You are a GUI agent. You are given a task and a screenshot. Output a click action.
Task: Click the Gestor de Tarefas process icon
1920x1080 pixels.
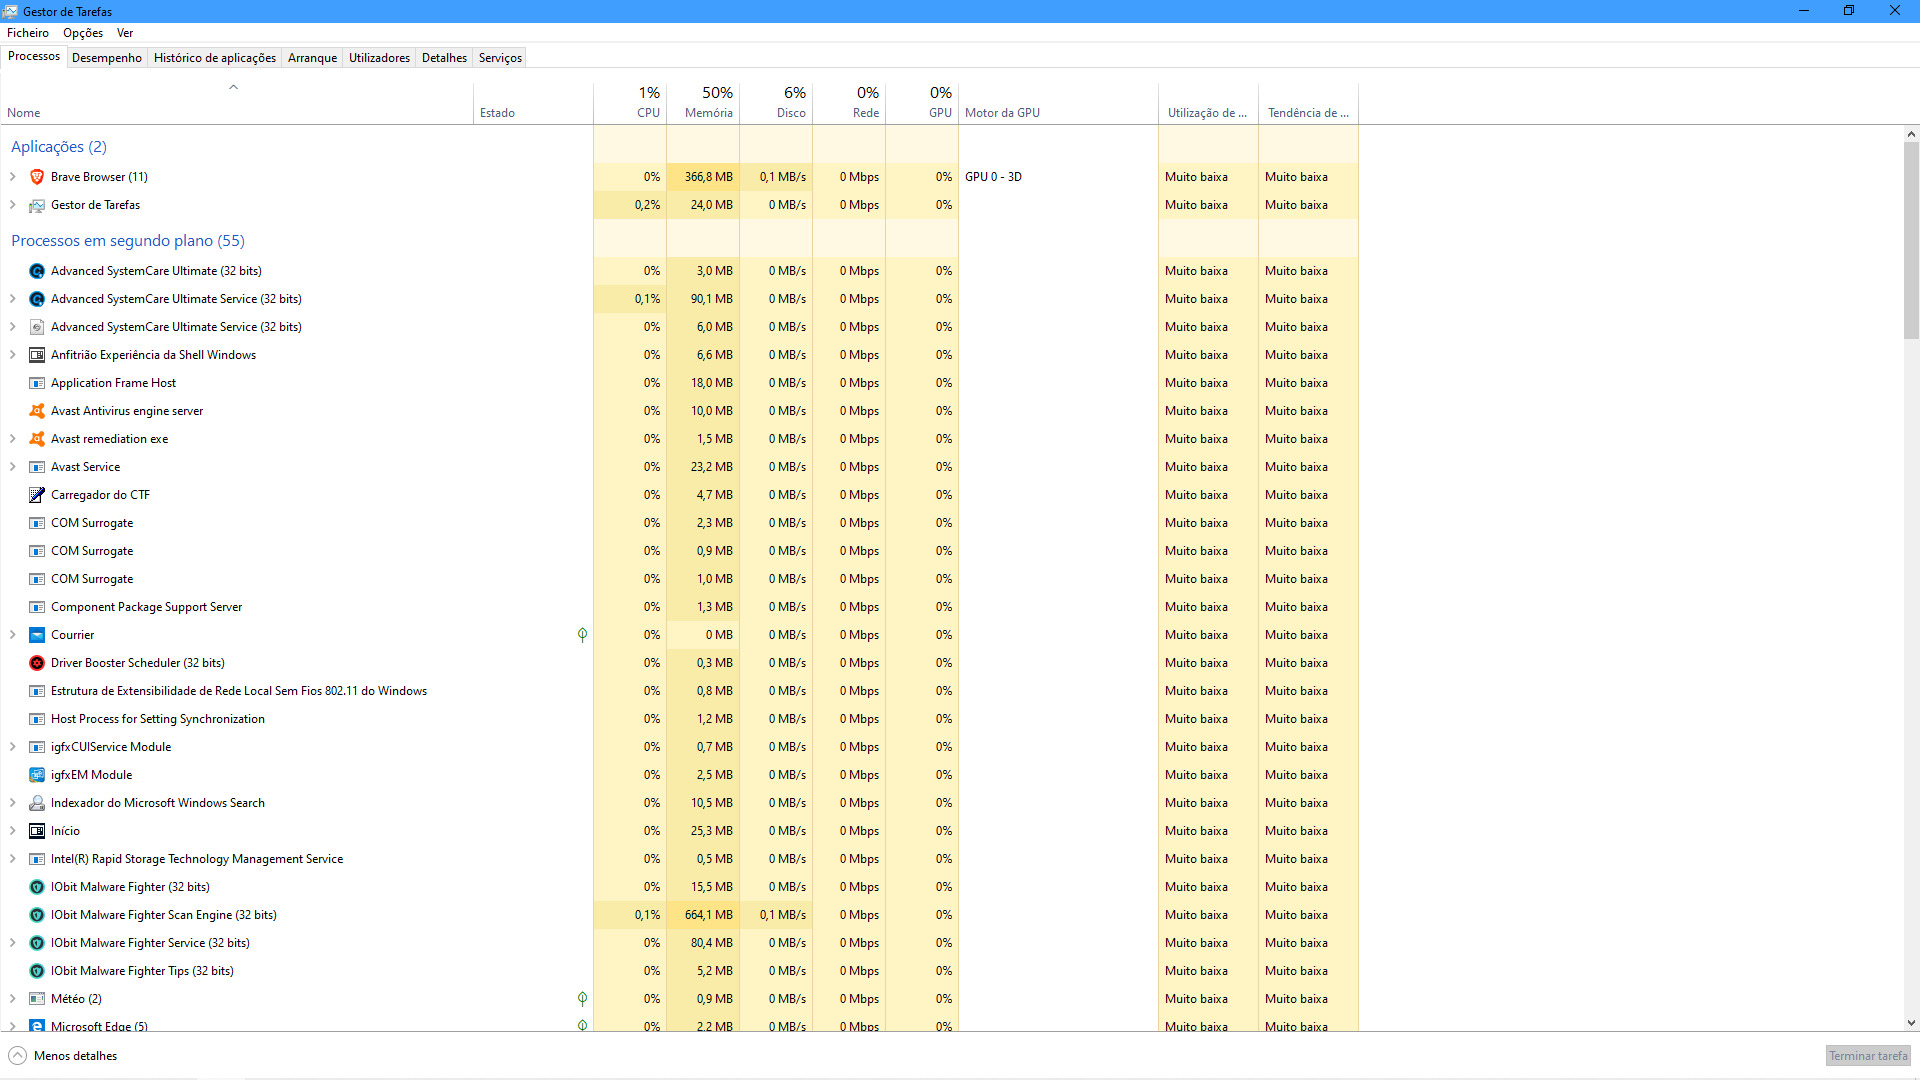tap(37, 205)
